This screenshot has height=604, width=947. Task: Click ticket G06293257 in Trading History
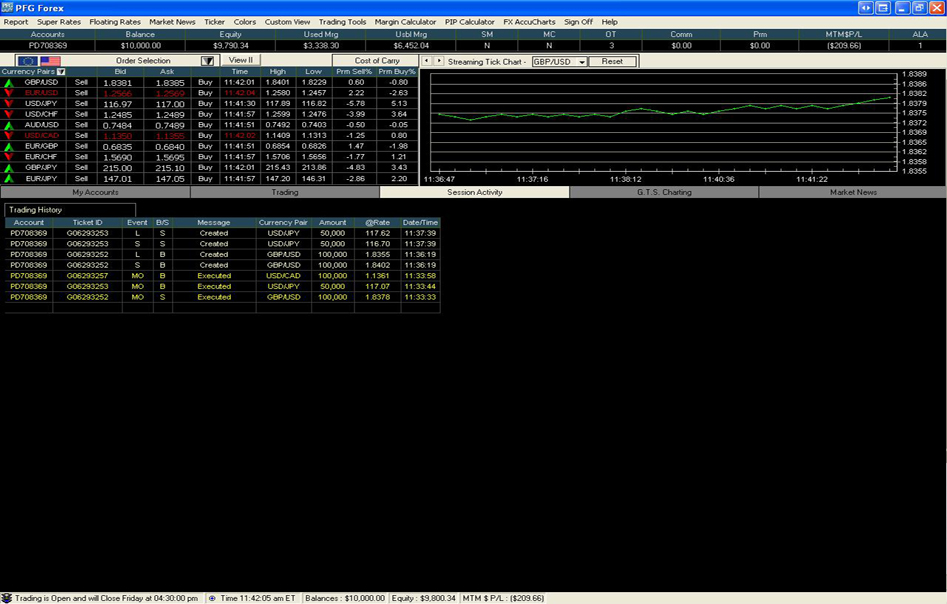click(87, 276)
